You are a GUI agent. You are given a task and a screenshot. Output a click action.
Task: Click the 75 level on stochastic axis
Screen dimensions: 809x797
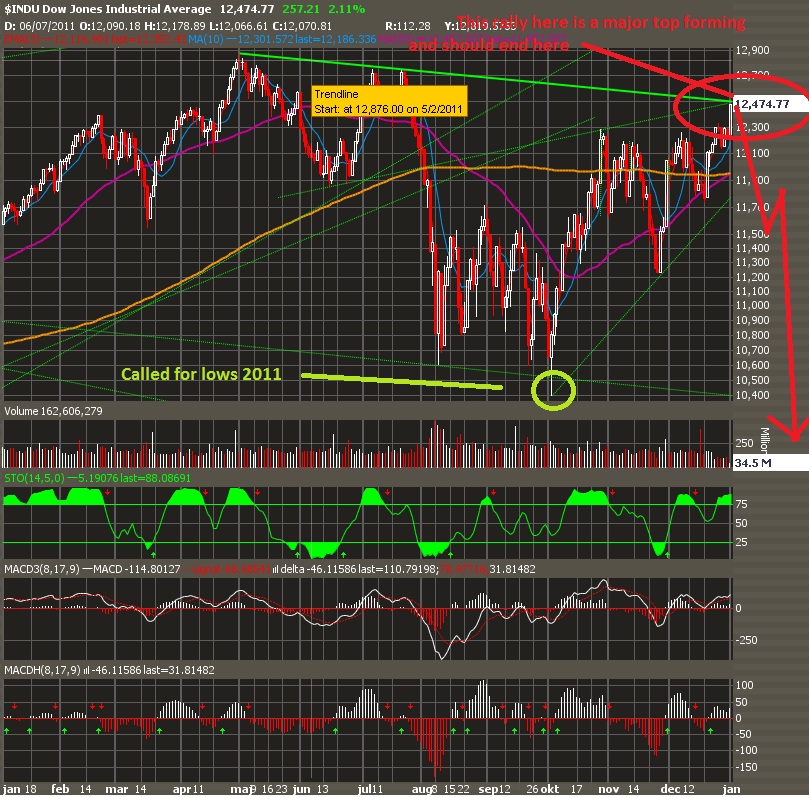coord(741,504)
